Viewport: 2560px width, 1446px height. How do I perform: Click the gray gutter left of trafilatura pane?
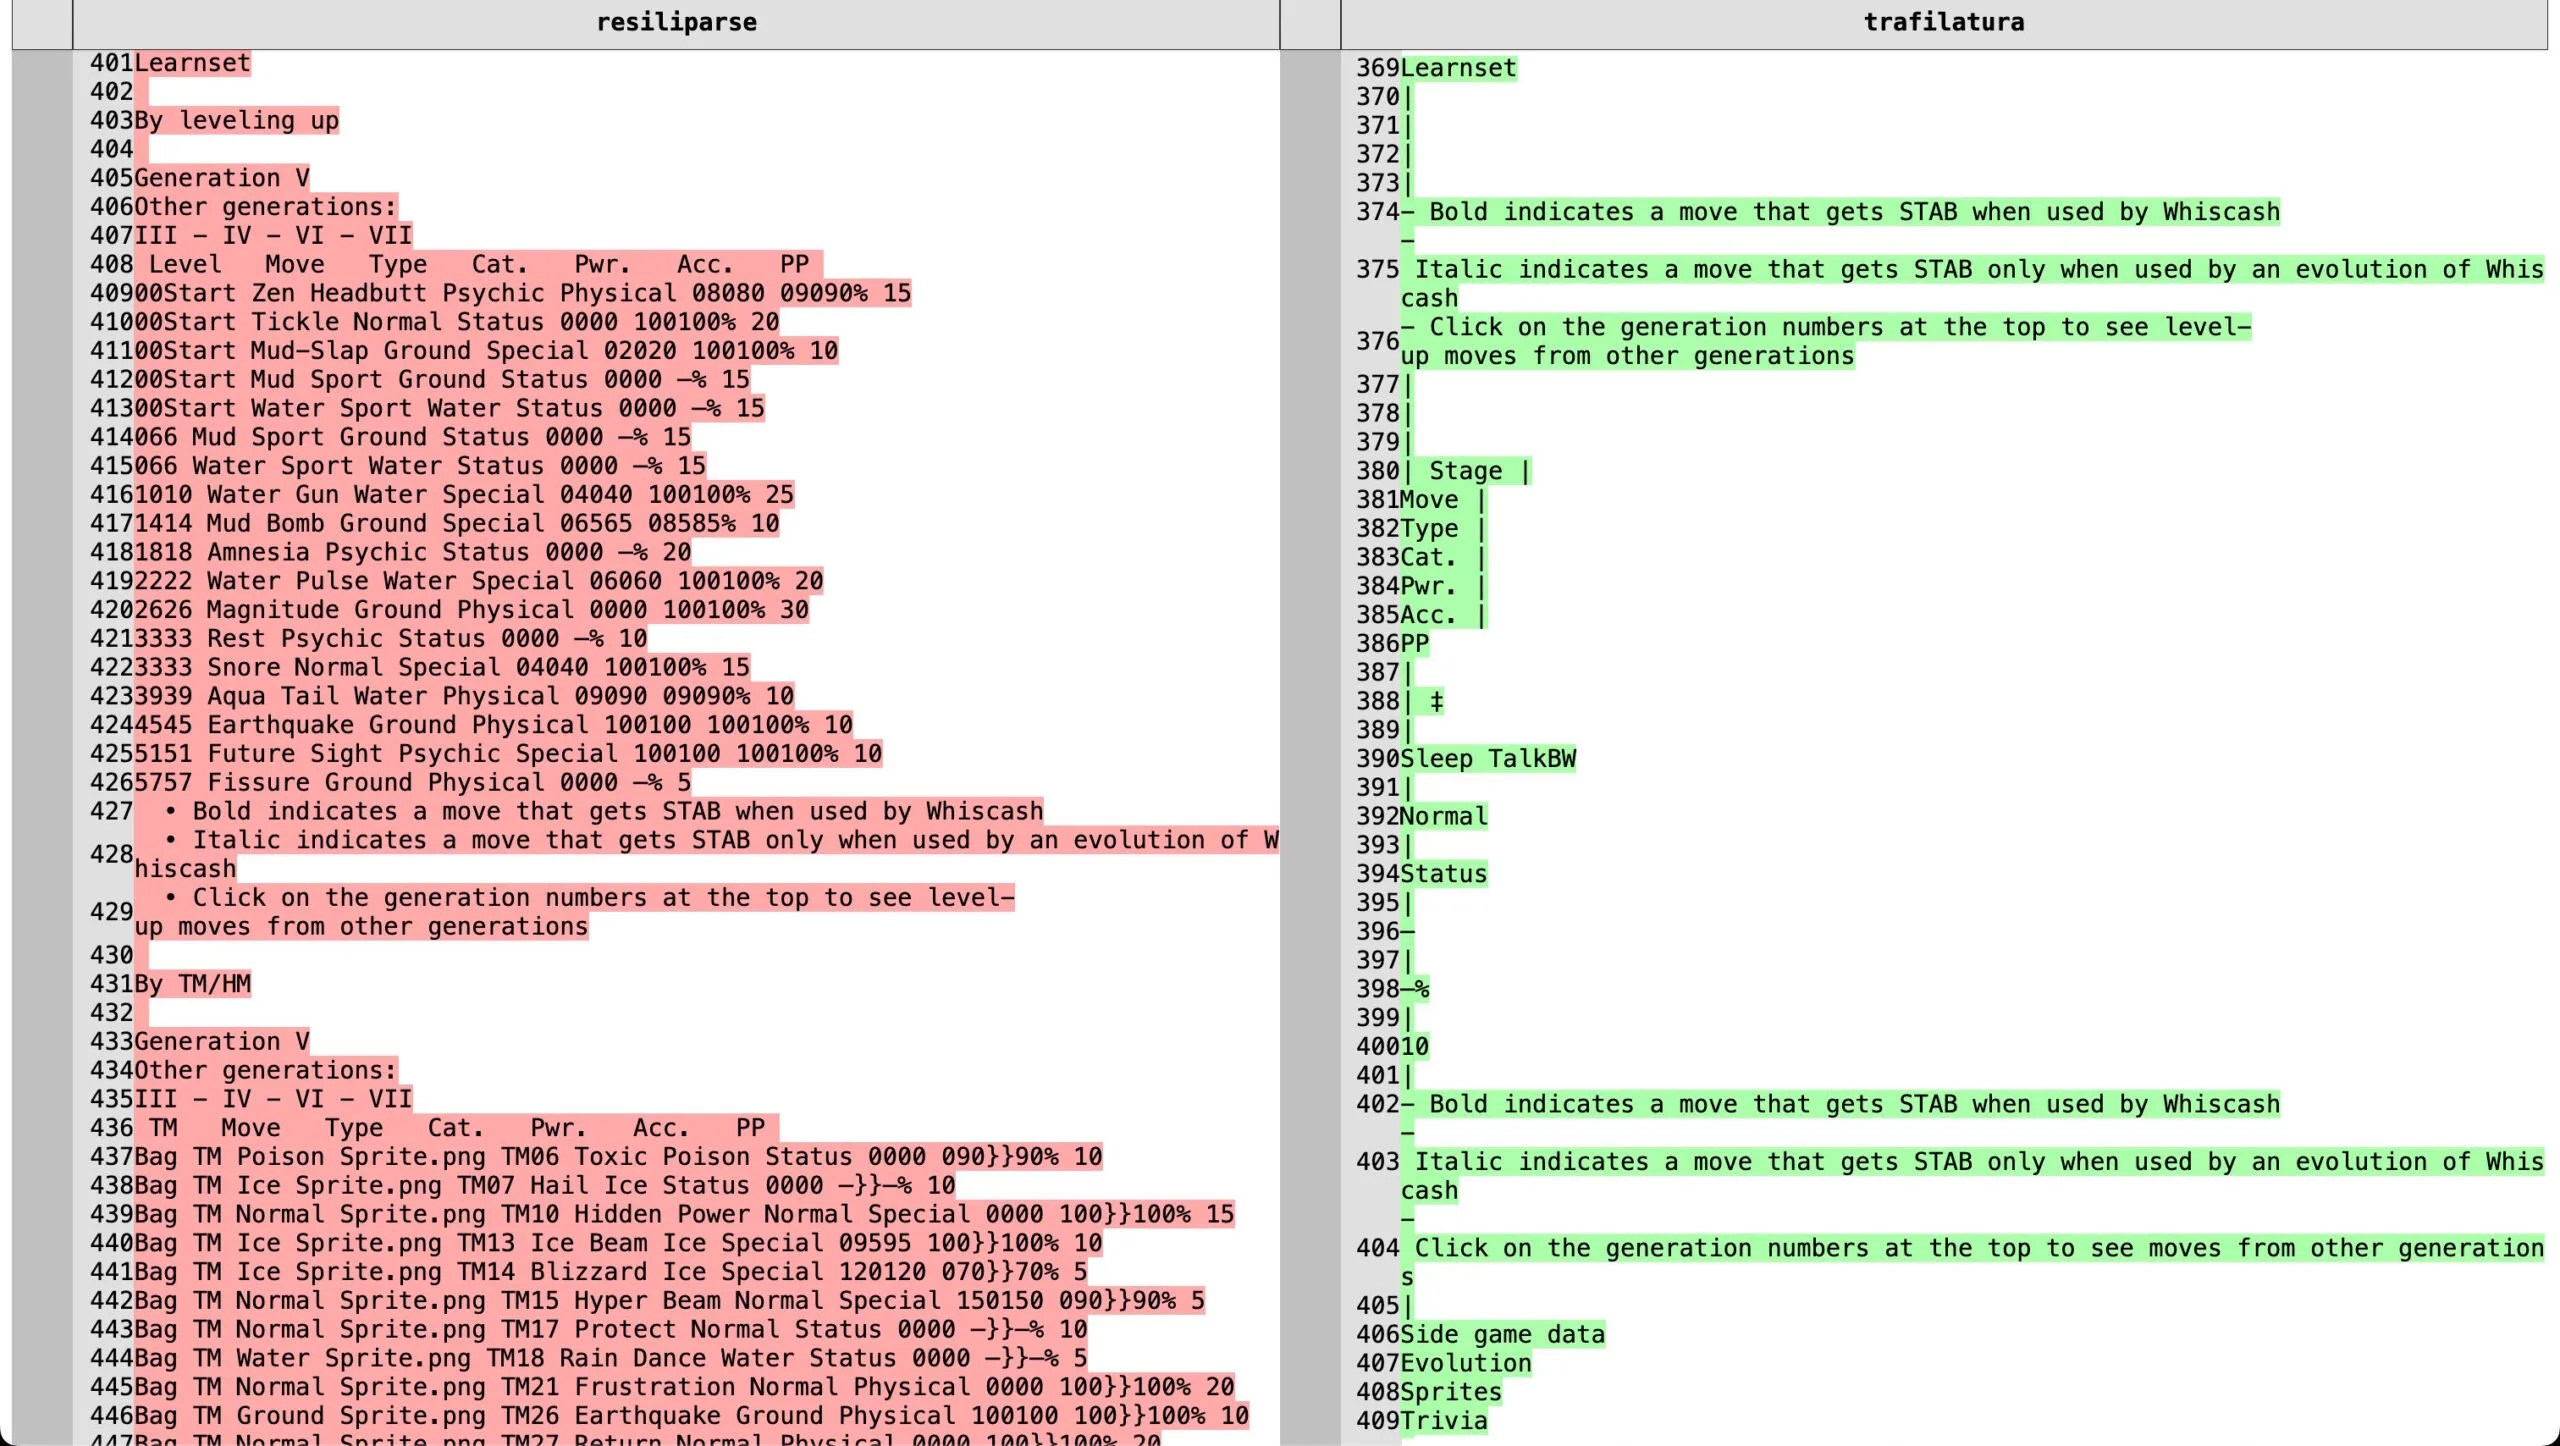1309,700
